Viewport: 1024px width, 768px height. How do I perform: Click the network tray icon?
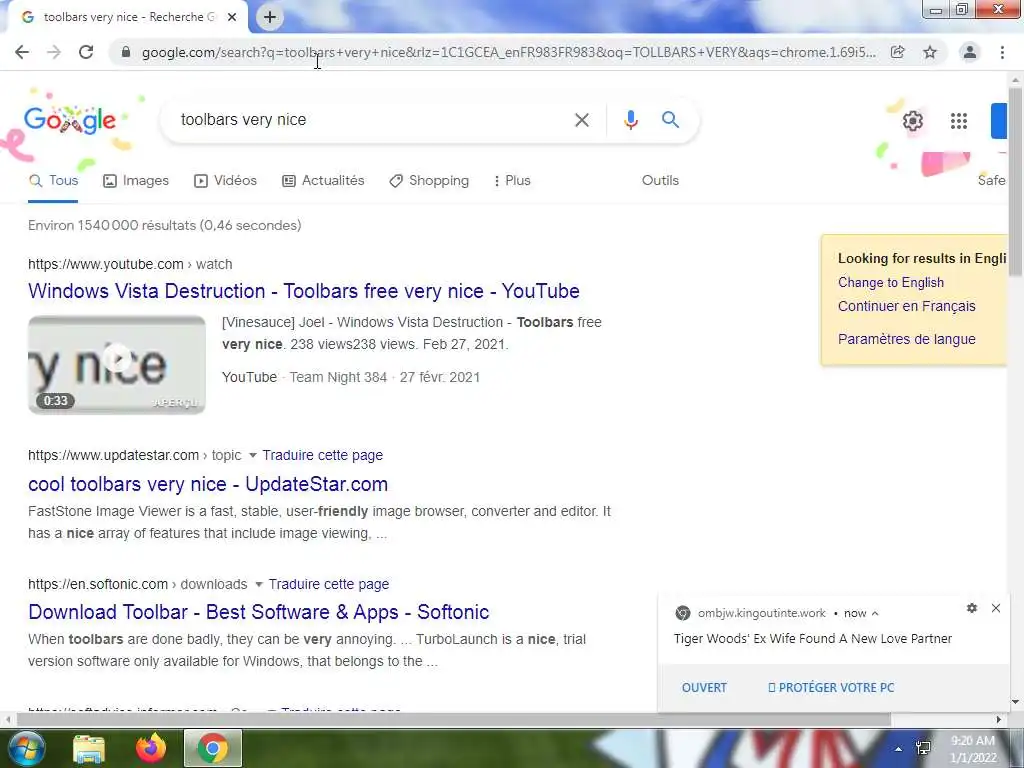point(923,748)
